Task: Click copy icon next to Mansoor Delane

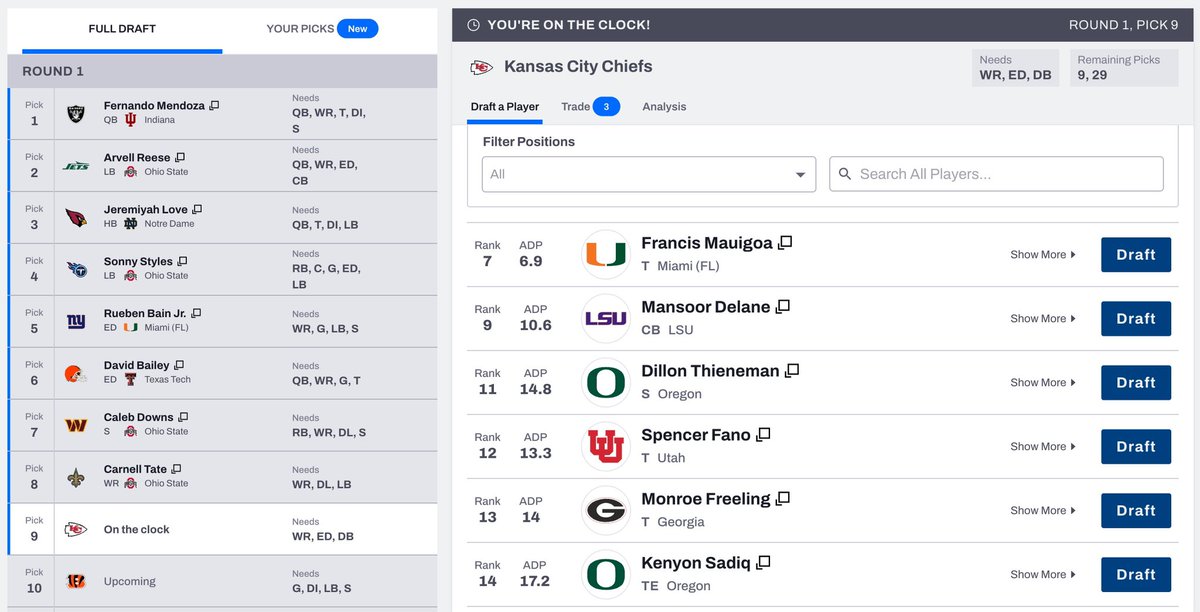Action: (x=783, y=306)
